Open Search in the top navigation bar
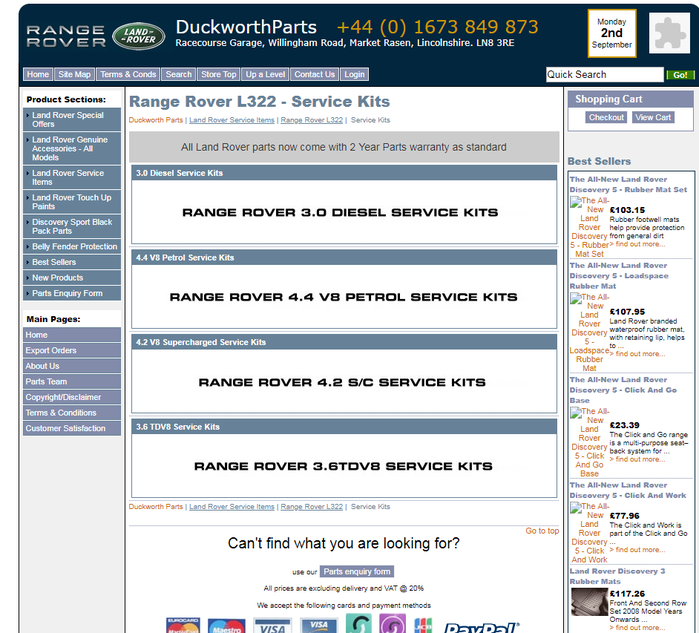This screenshot has width=699, height=633. (178, 74)
